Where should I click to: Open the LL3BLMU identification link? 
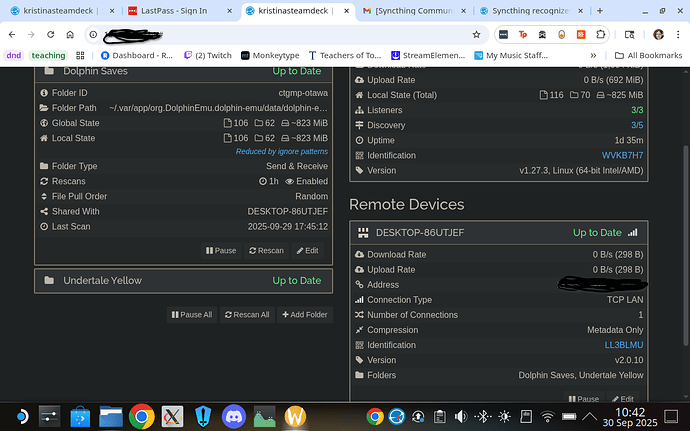624,345
